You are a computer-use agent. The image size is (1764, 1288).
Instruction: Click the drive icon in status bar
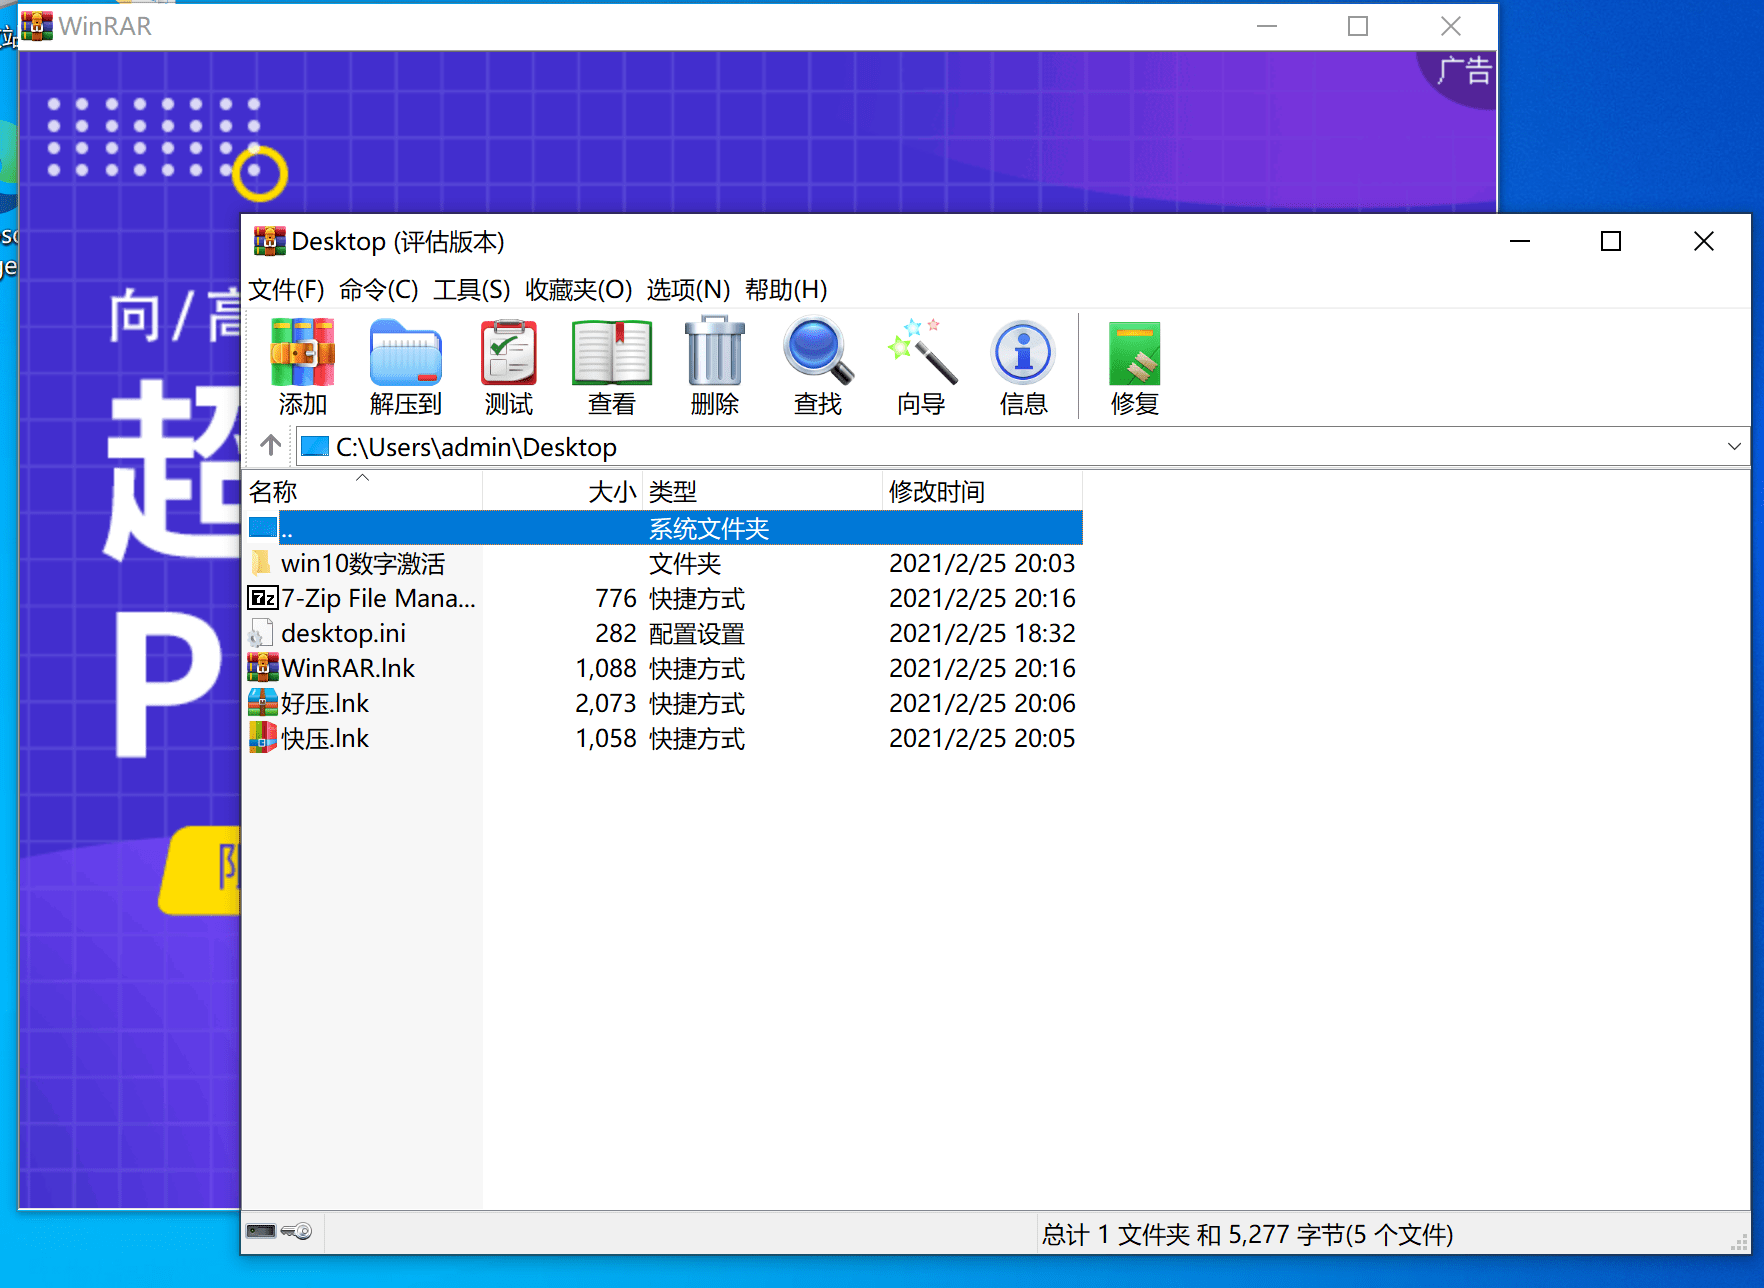point(262,1231)
